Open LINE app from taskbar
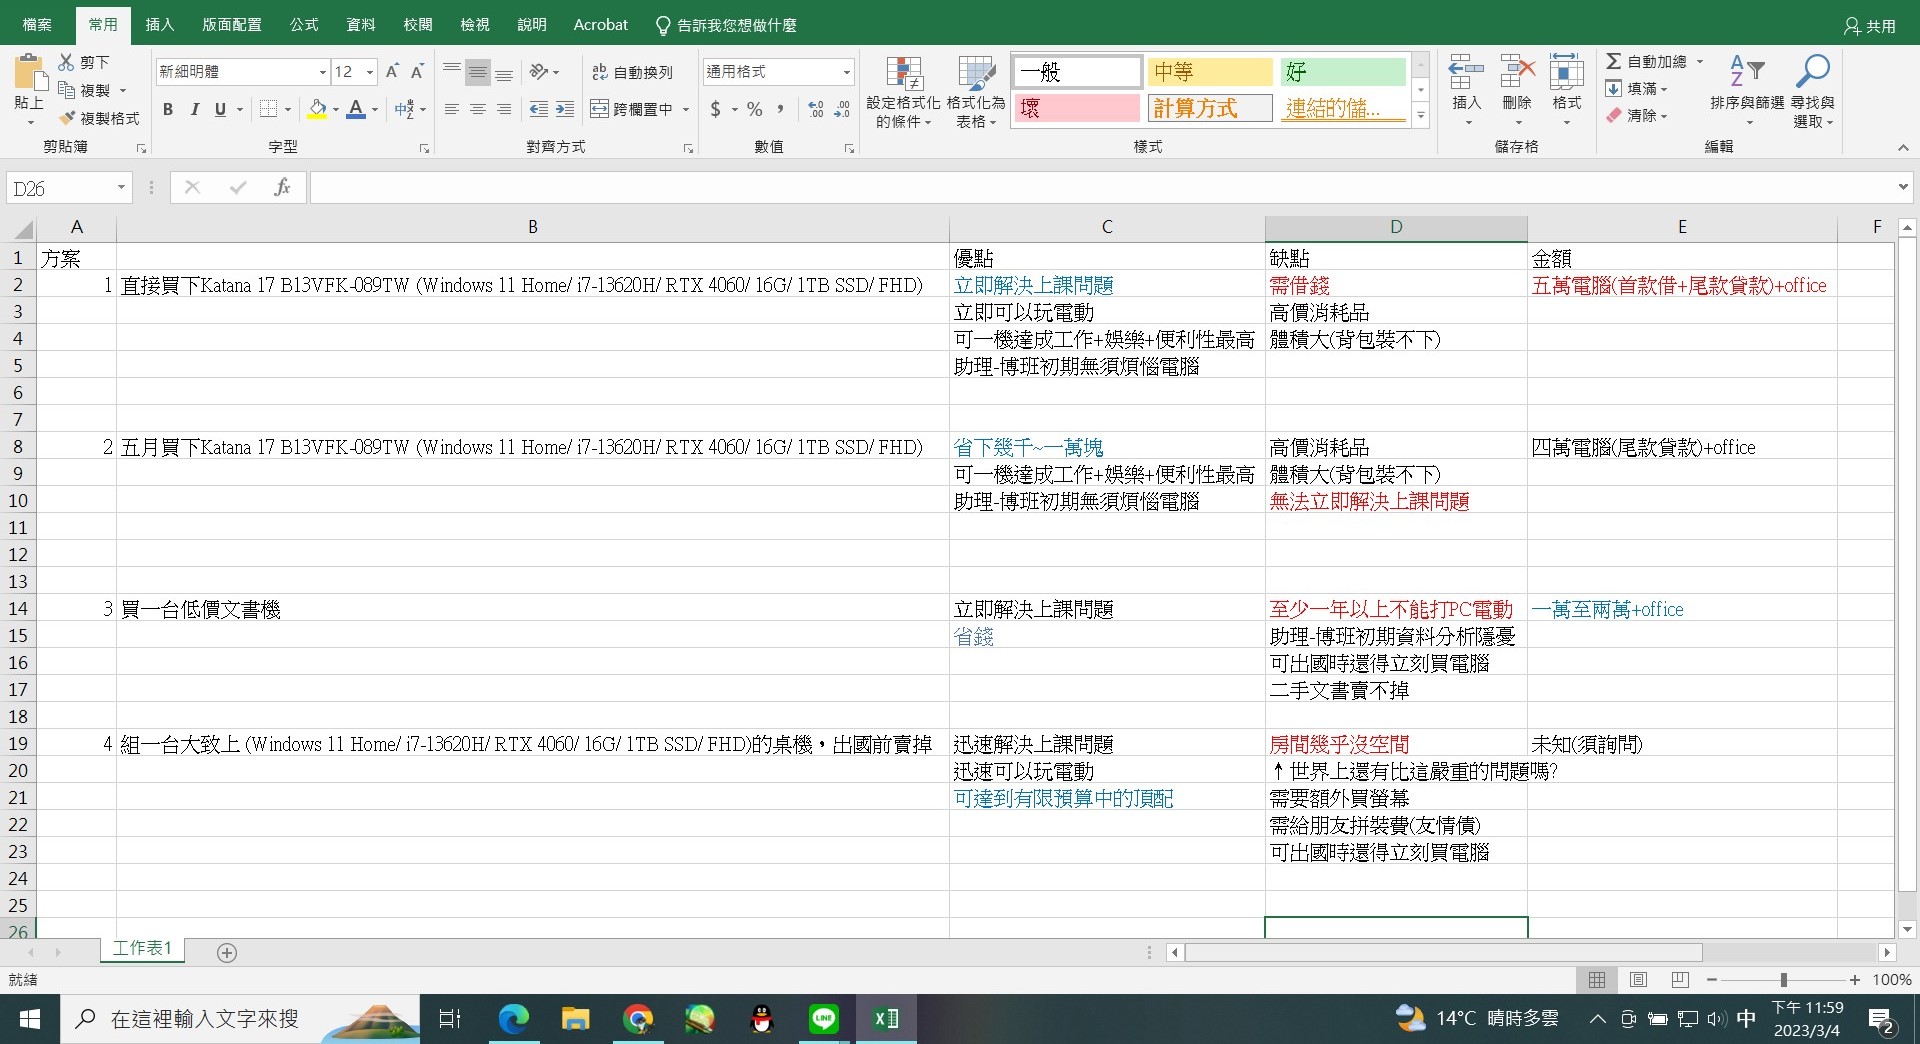The height and width of the screenshot is (1044, 1920). [x=824, y=1019]
